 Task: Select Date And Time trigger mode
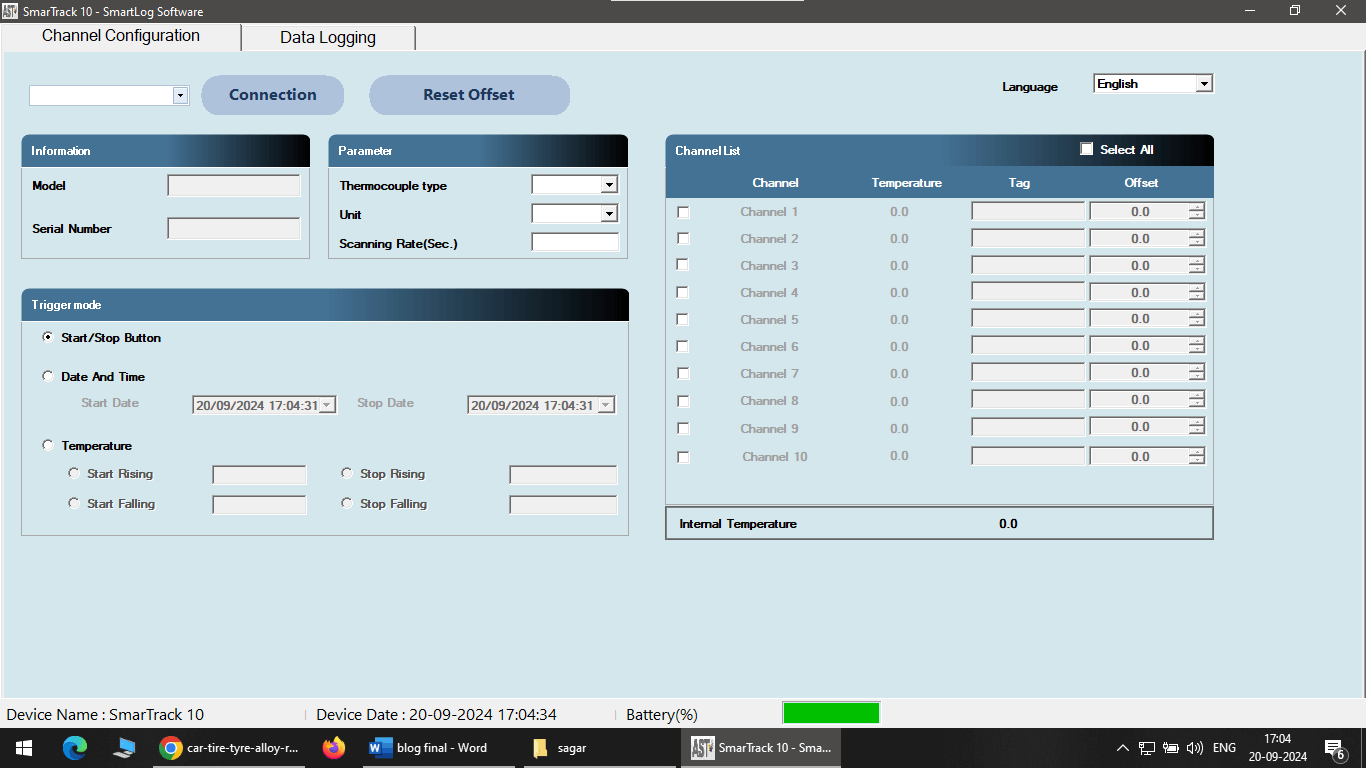48,376
